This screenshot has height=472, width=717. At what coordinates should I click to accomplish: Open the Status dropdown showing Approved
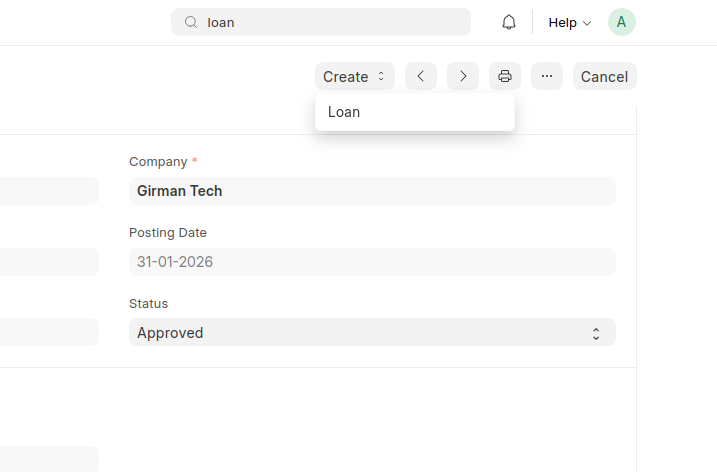(372, 332)
